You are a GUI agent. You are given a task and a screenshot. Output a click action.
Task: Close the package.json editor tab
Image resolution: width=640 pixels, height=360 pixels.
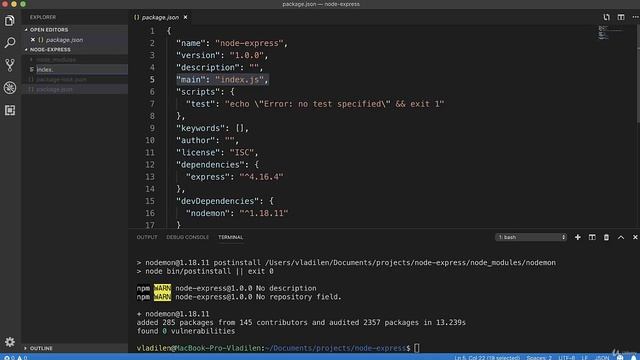pyautogui.click(x=185, y=17)
